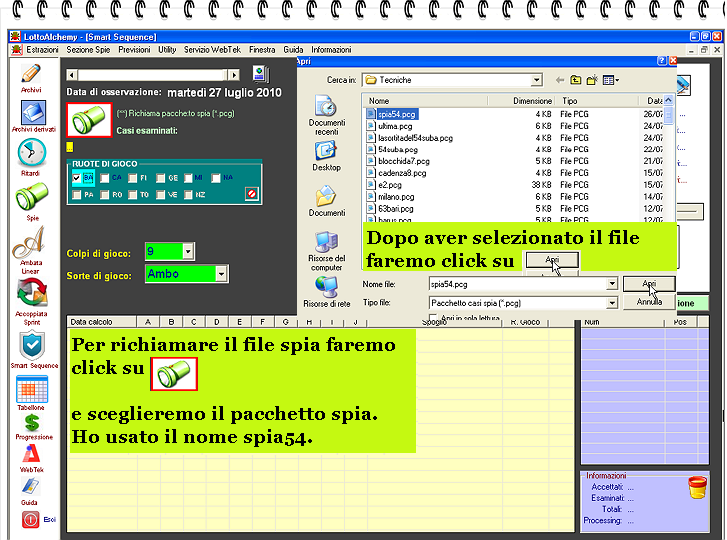Click the dialog help question-mark button

[x=662, y=61]
